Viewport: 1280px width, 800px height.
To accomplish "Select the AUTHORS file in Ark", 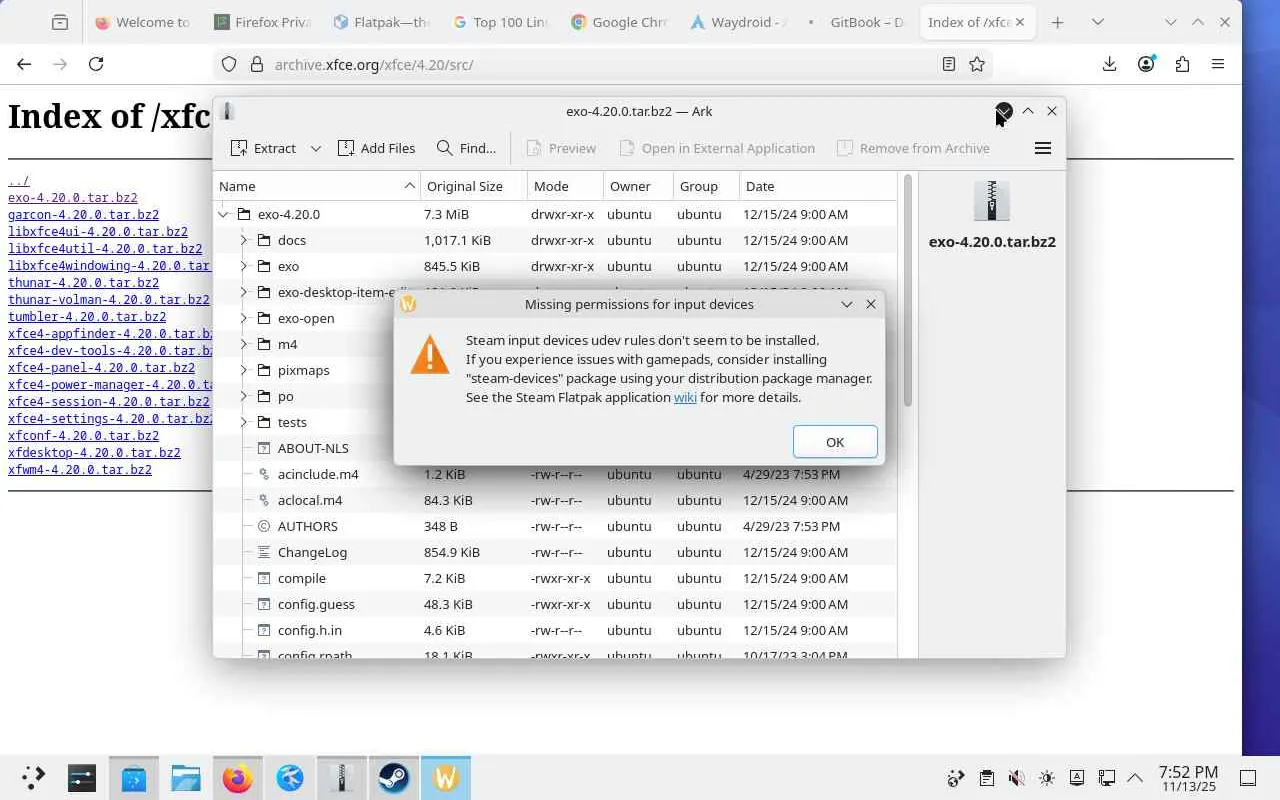I will point(555,526).
